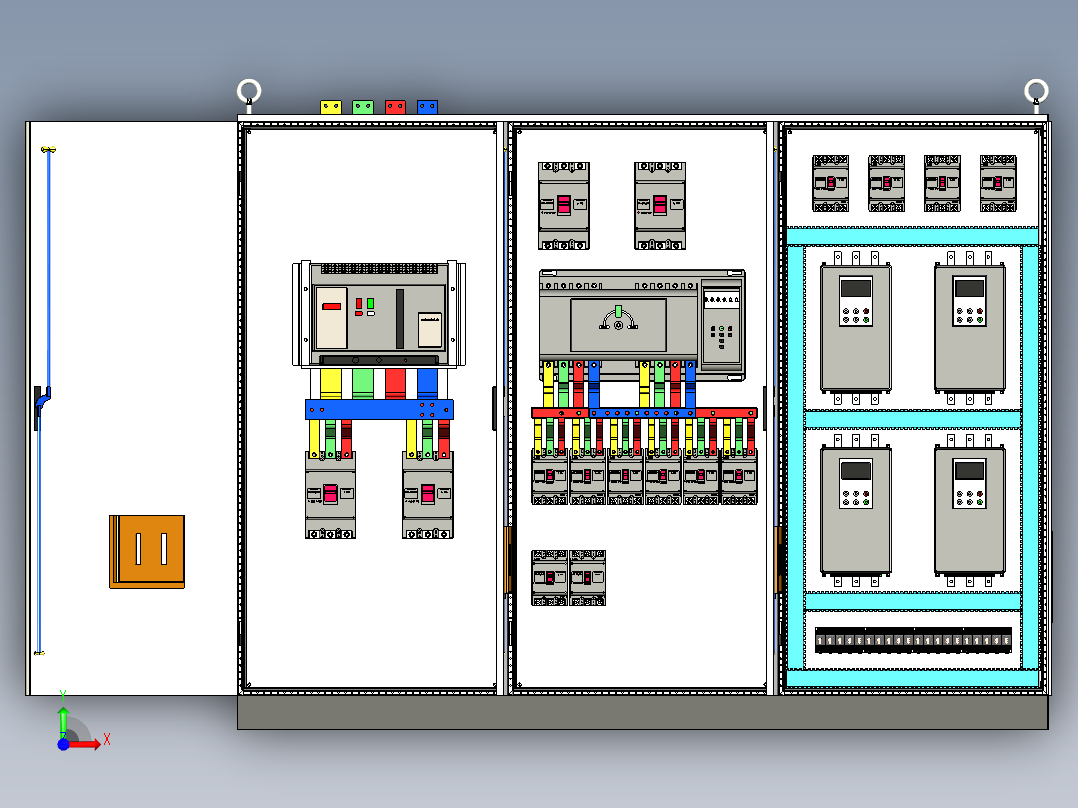Select the left breaker of the lower pair in middle compartment
The width and height of the screenshot is (1078, 808).
click(550, 578)
